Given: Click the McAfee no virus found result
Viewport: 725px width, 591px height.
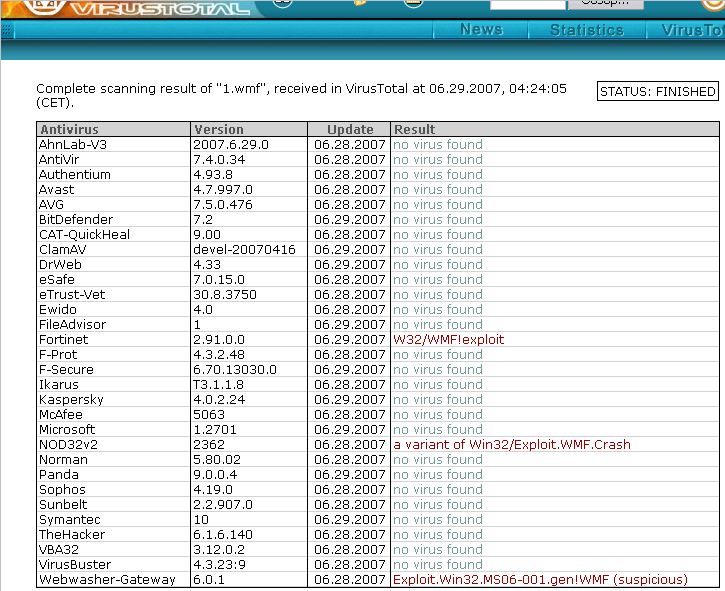Looking at the screenshot, I should click(x=437, y=414).
